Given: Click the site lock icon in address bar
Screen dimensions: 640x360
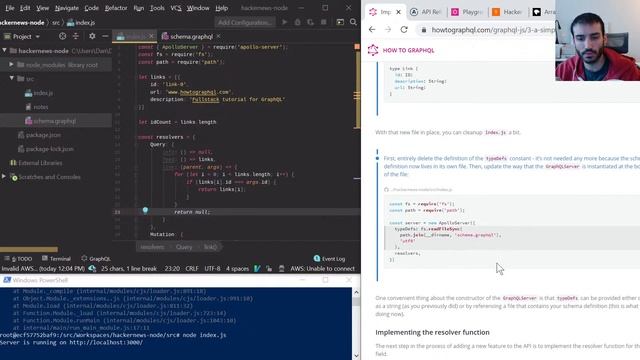Looking at the screenshot, I should tap(424, 30).
